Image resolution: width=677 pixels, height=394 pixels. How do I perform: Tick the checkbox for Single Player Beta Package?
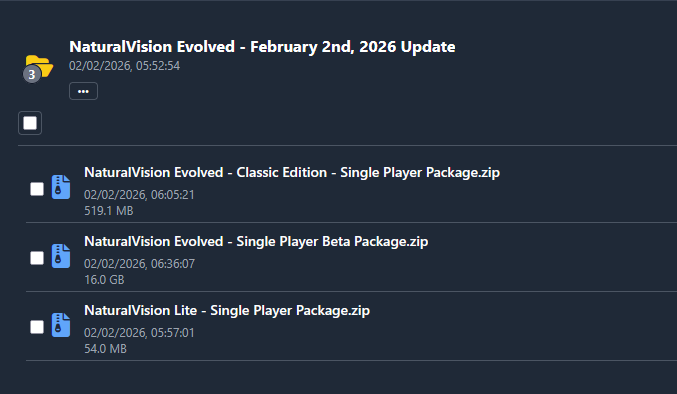pos(37,258)
